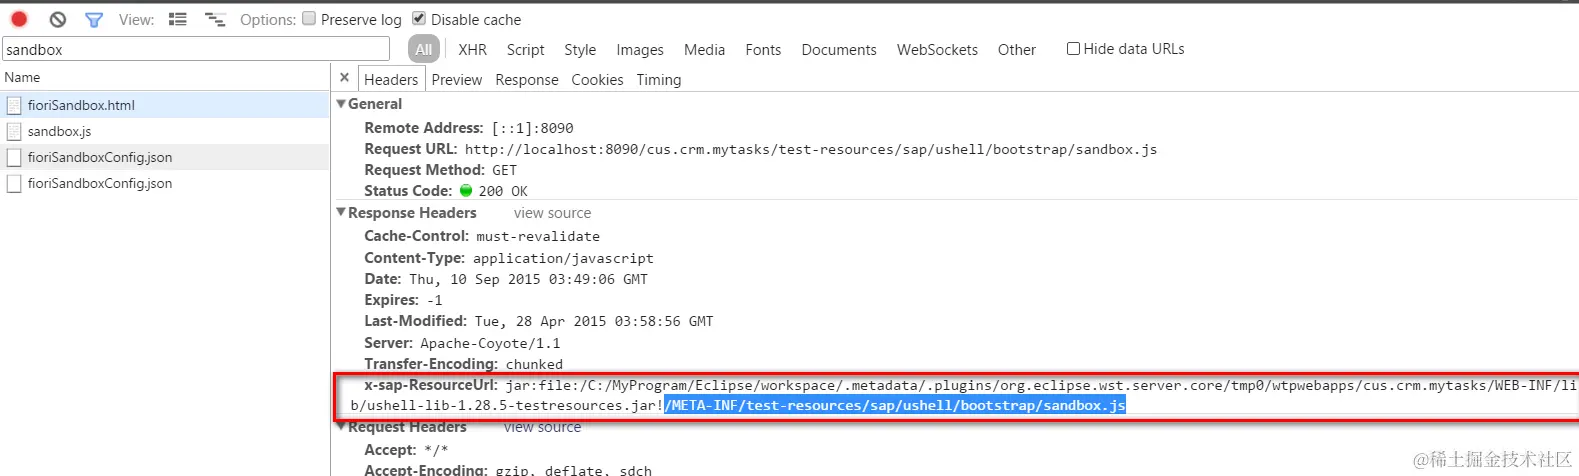Open the Headers tab
Screen dimensions: 1579x476
click(x=391, y=79)
